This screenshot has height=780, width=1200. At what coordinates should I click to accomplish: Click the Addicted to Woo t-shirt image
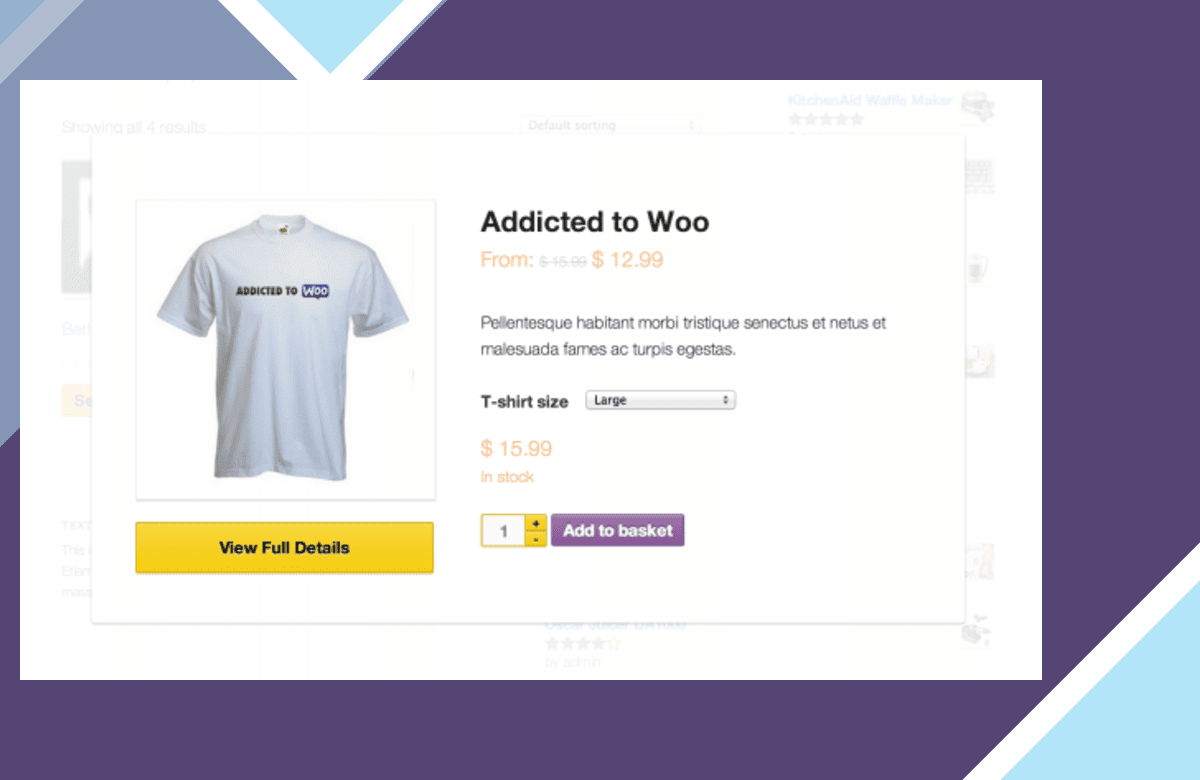tap(285, 349)
